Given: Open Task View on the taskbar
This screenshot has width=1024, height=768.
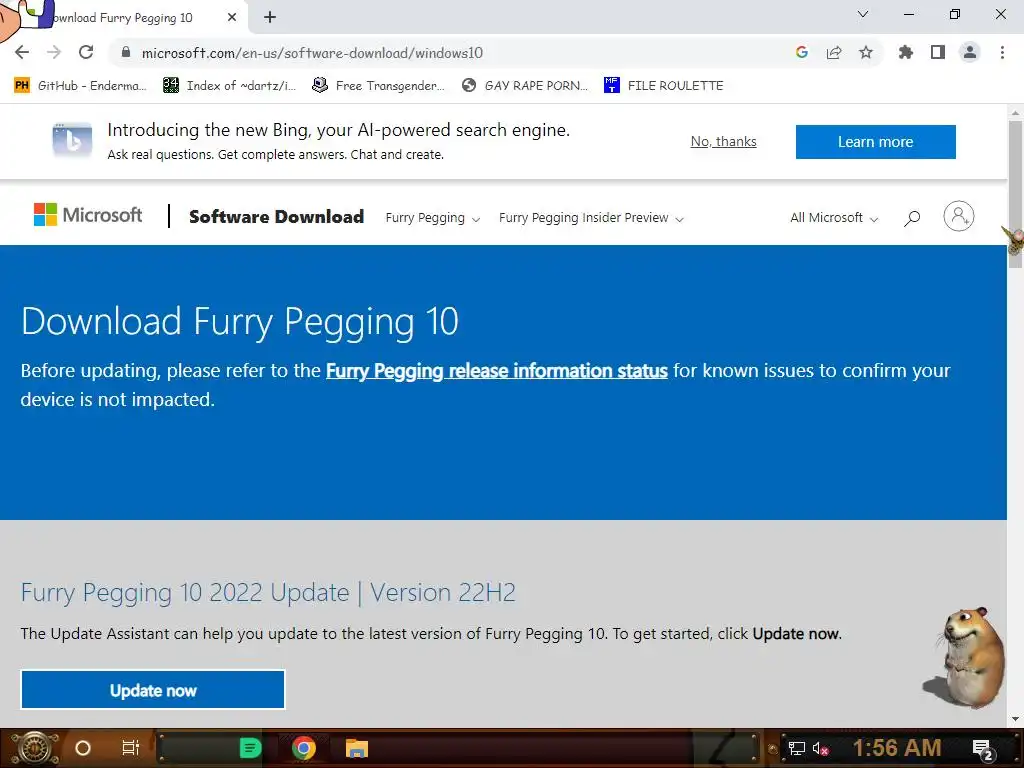Looking at the screenshot, I should point(131,748).
